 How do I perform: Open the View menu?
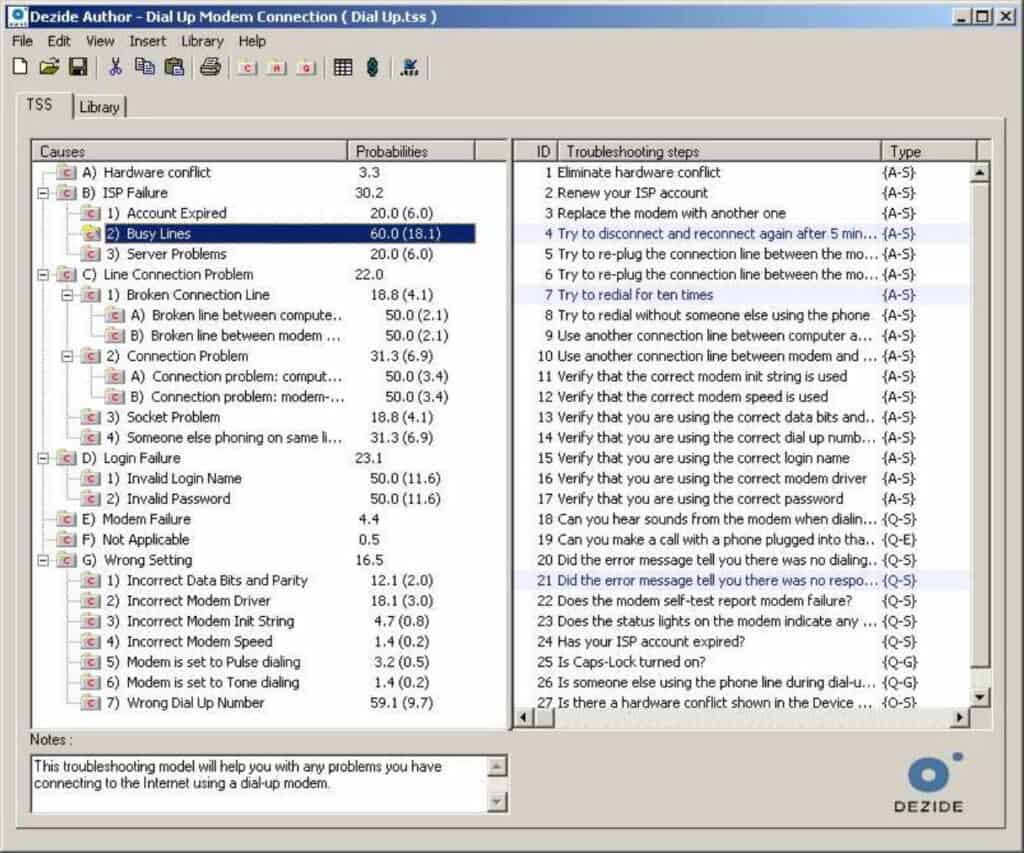100,41
